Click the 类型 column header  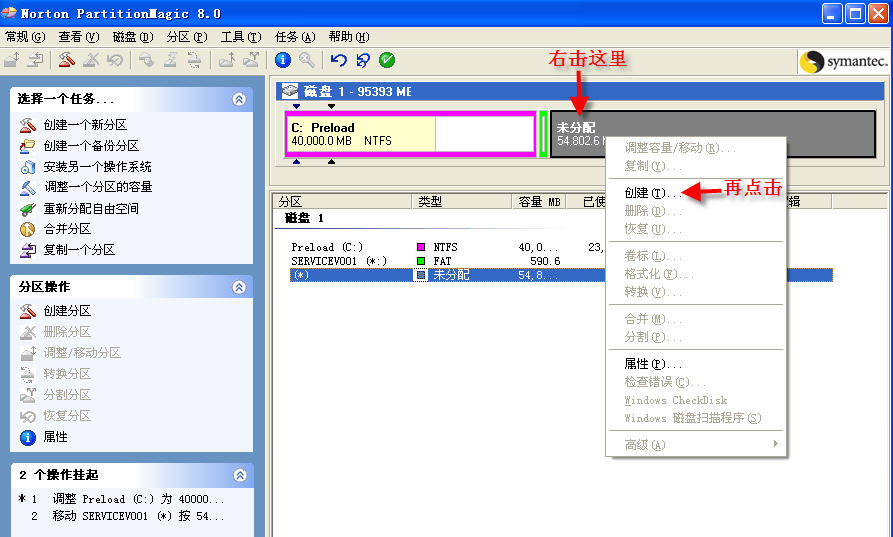(462, 202)
